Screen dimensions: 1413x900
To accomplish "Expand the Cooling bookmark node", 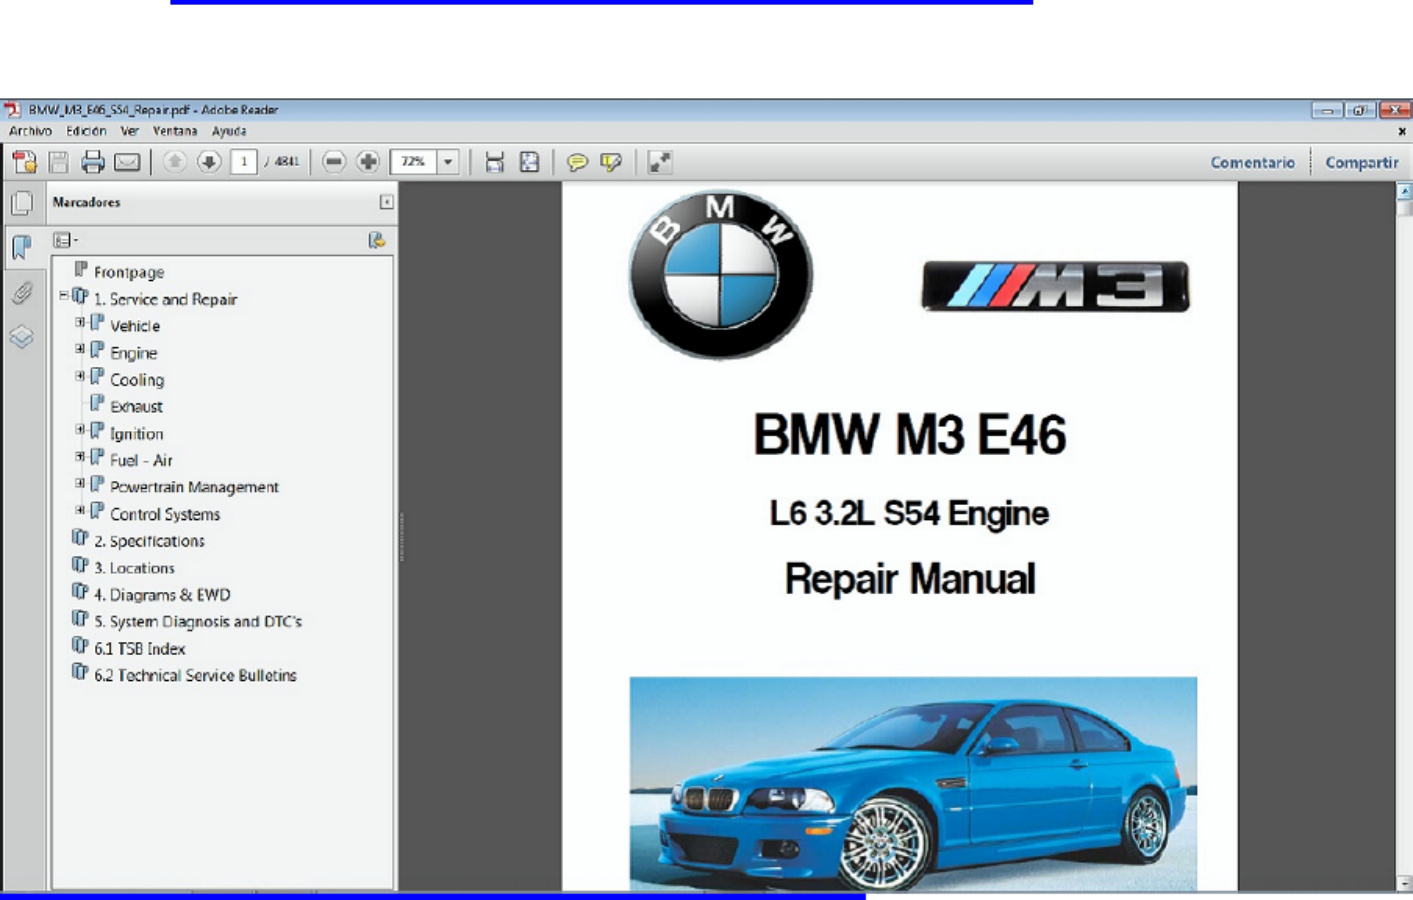I will pos(80,377).
